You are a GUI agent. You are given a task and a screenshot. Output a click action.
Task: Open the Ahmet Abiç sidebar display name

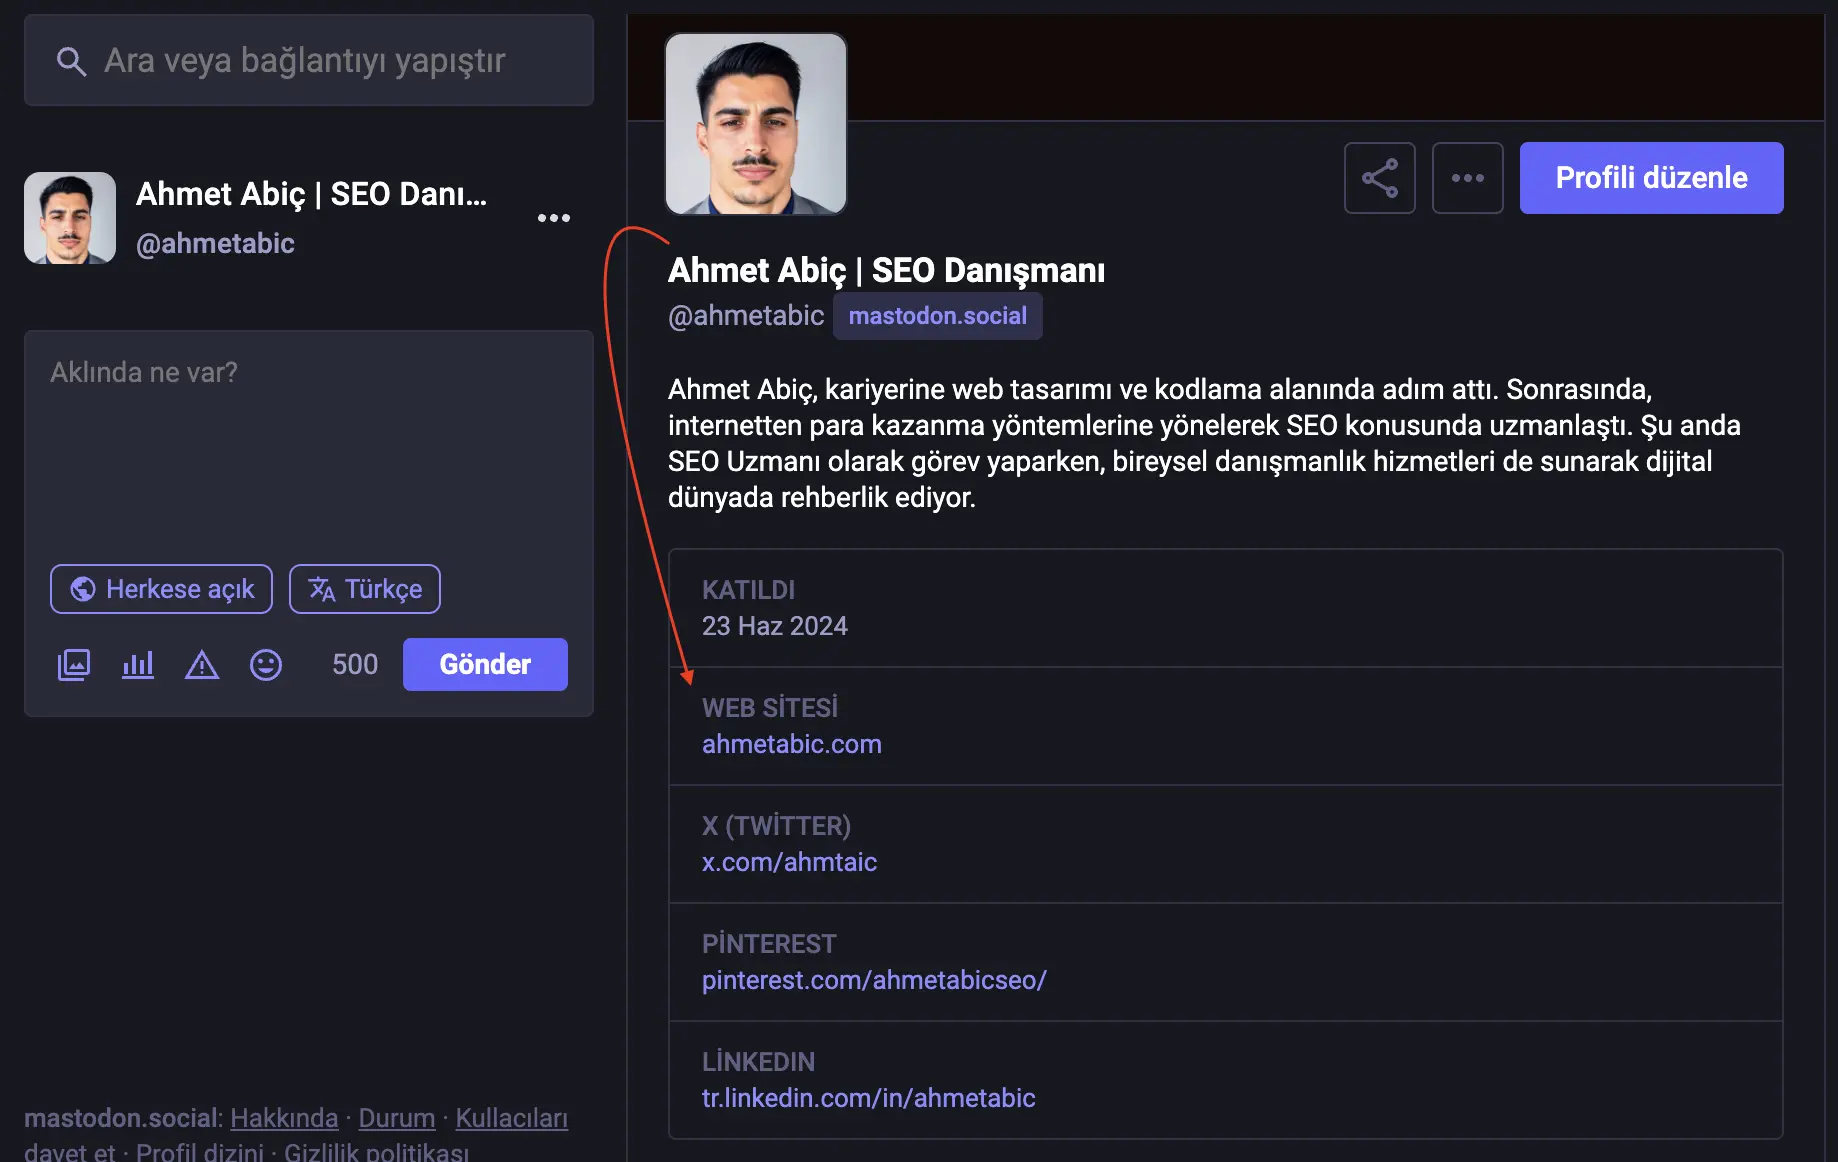[x=311, y=193]
